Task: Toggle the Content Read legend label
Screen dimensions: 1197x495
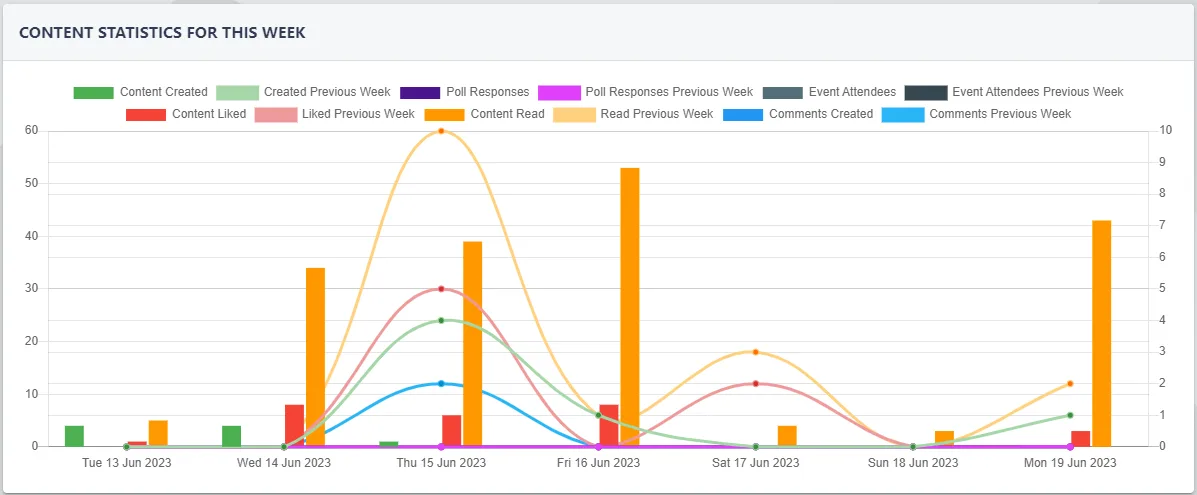Action: (x=508, y=115)
